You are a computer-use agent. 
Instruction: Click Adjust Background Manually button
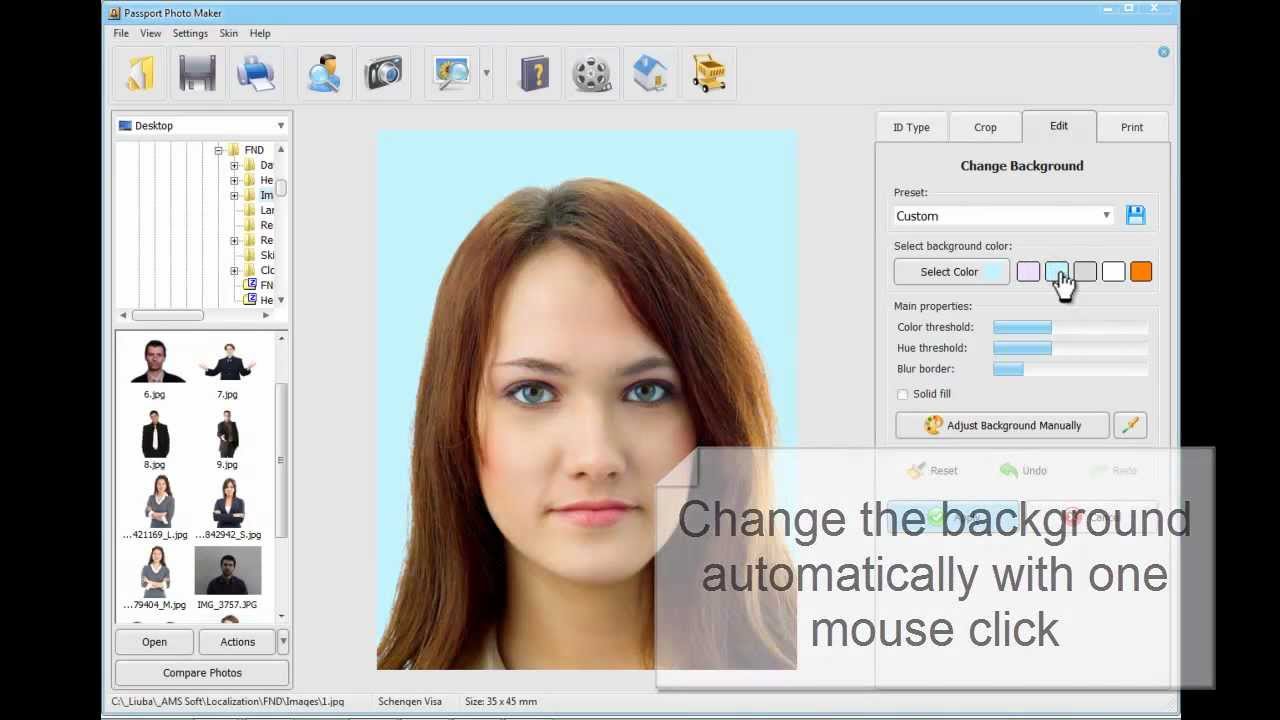tap(1002, 425)
